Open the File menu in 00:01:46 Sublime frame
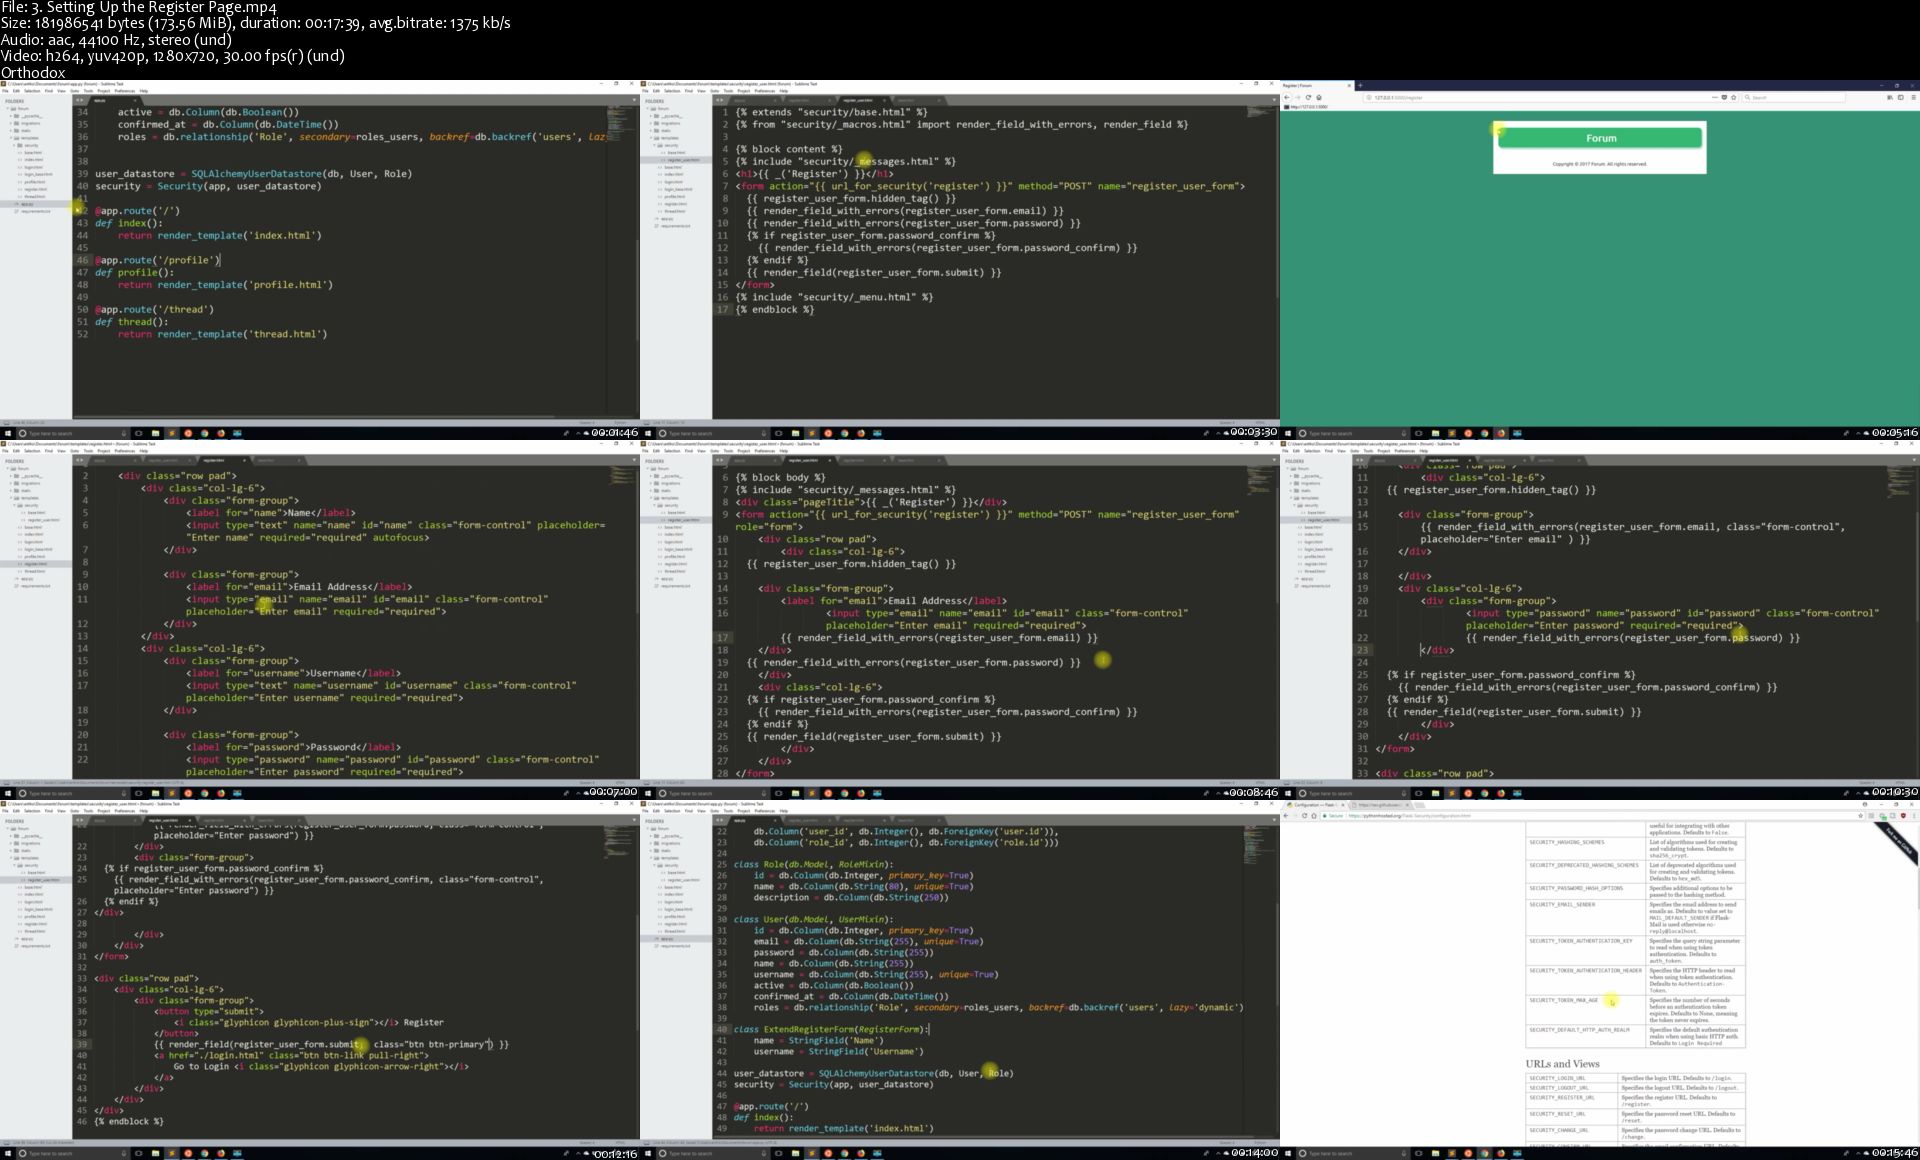Image resolution: width=1920 pixels, height=1160 pixels. (x=5, y=91)
